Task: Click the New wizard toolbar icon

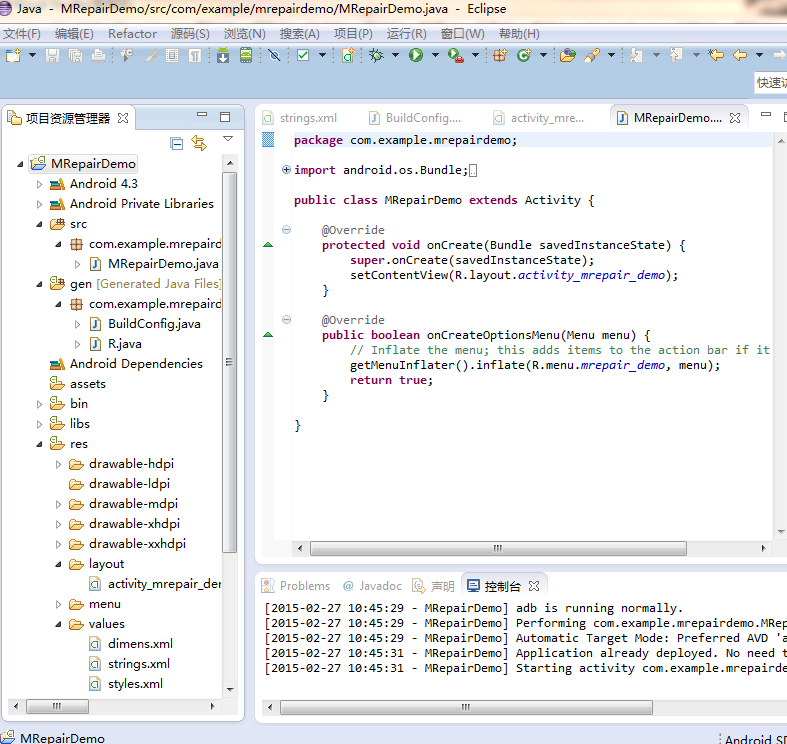Action: pos(13,55)
